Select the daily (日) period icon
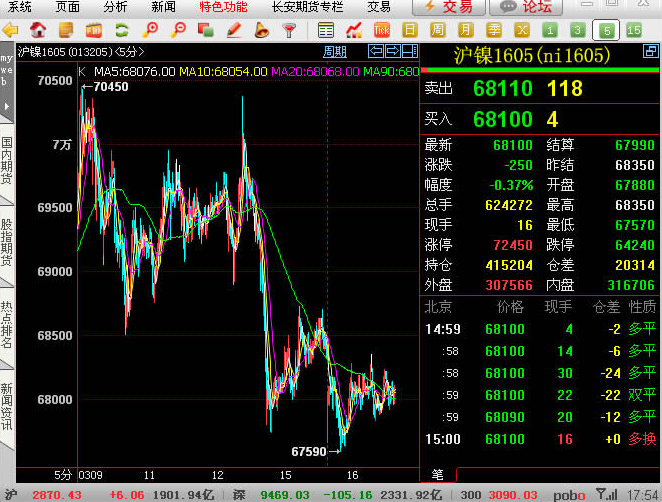This screenshot has width=662, height=502. coord(410,30)
